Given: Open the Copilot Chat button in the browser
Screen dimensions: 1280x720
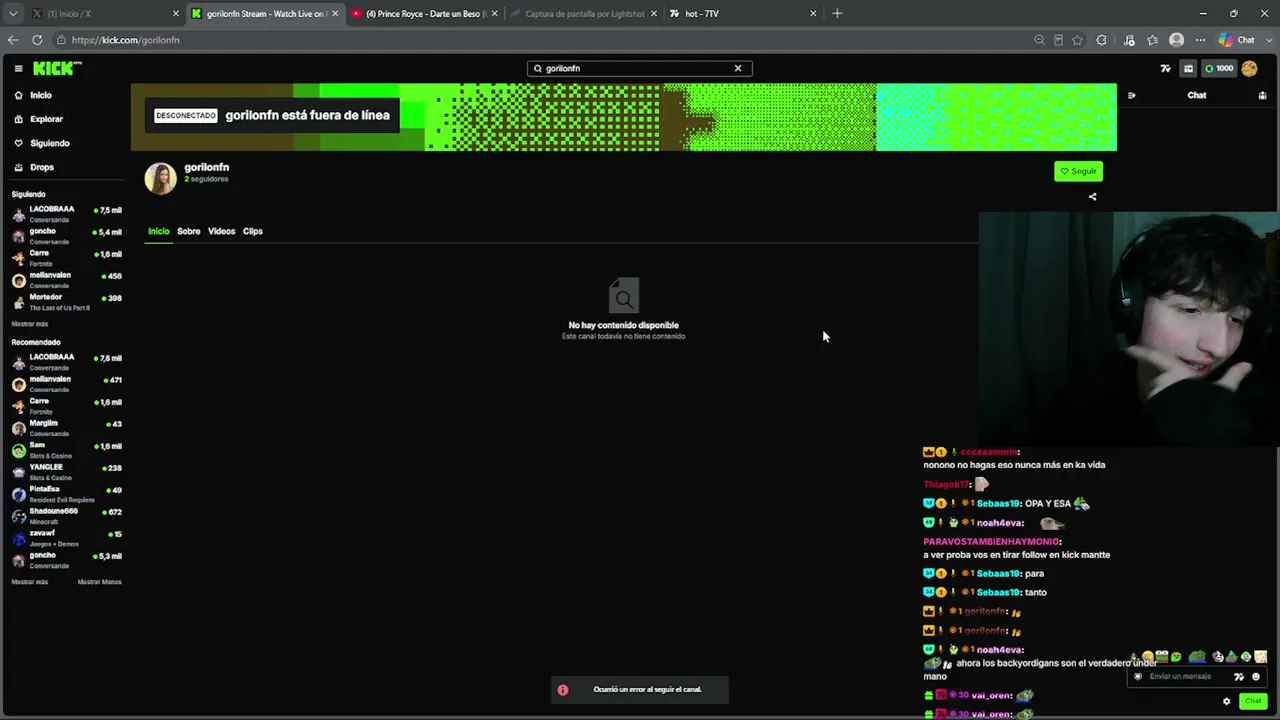Looking at the screenshot, I should click(1237, 40).
